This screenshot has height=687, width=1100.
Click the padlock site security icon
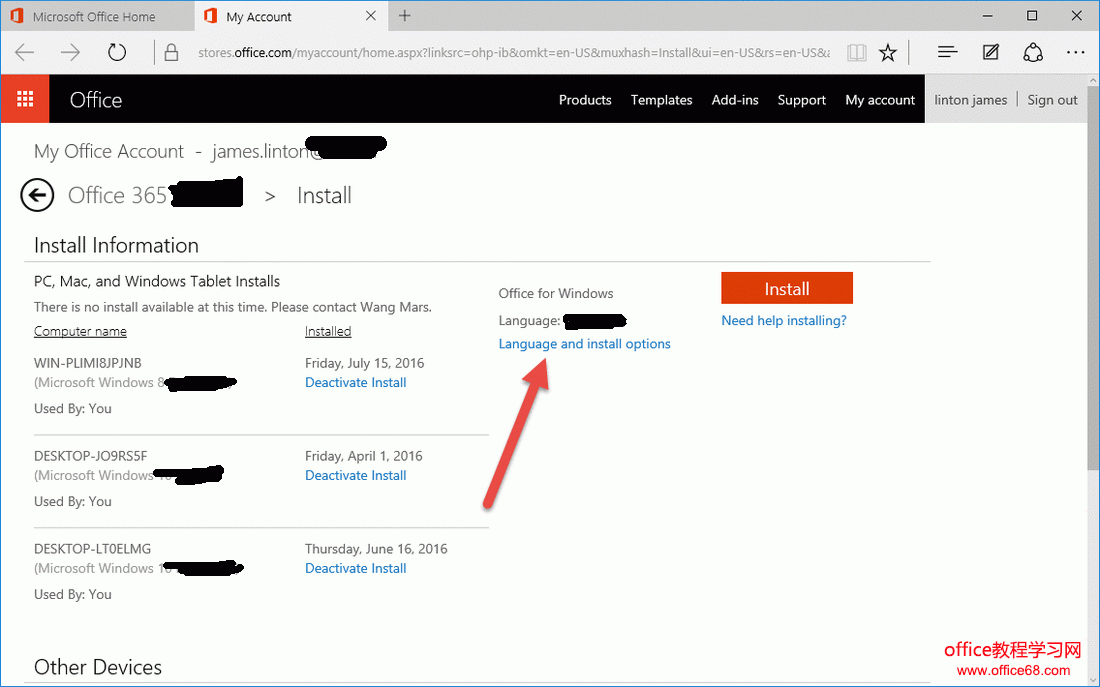tap(171, 53)
